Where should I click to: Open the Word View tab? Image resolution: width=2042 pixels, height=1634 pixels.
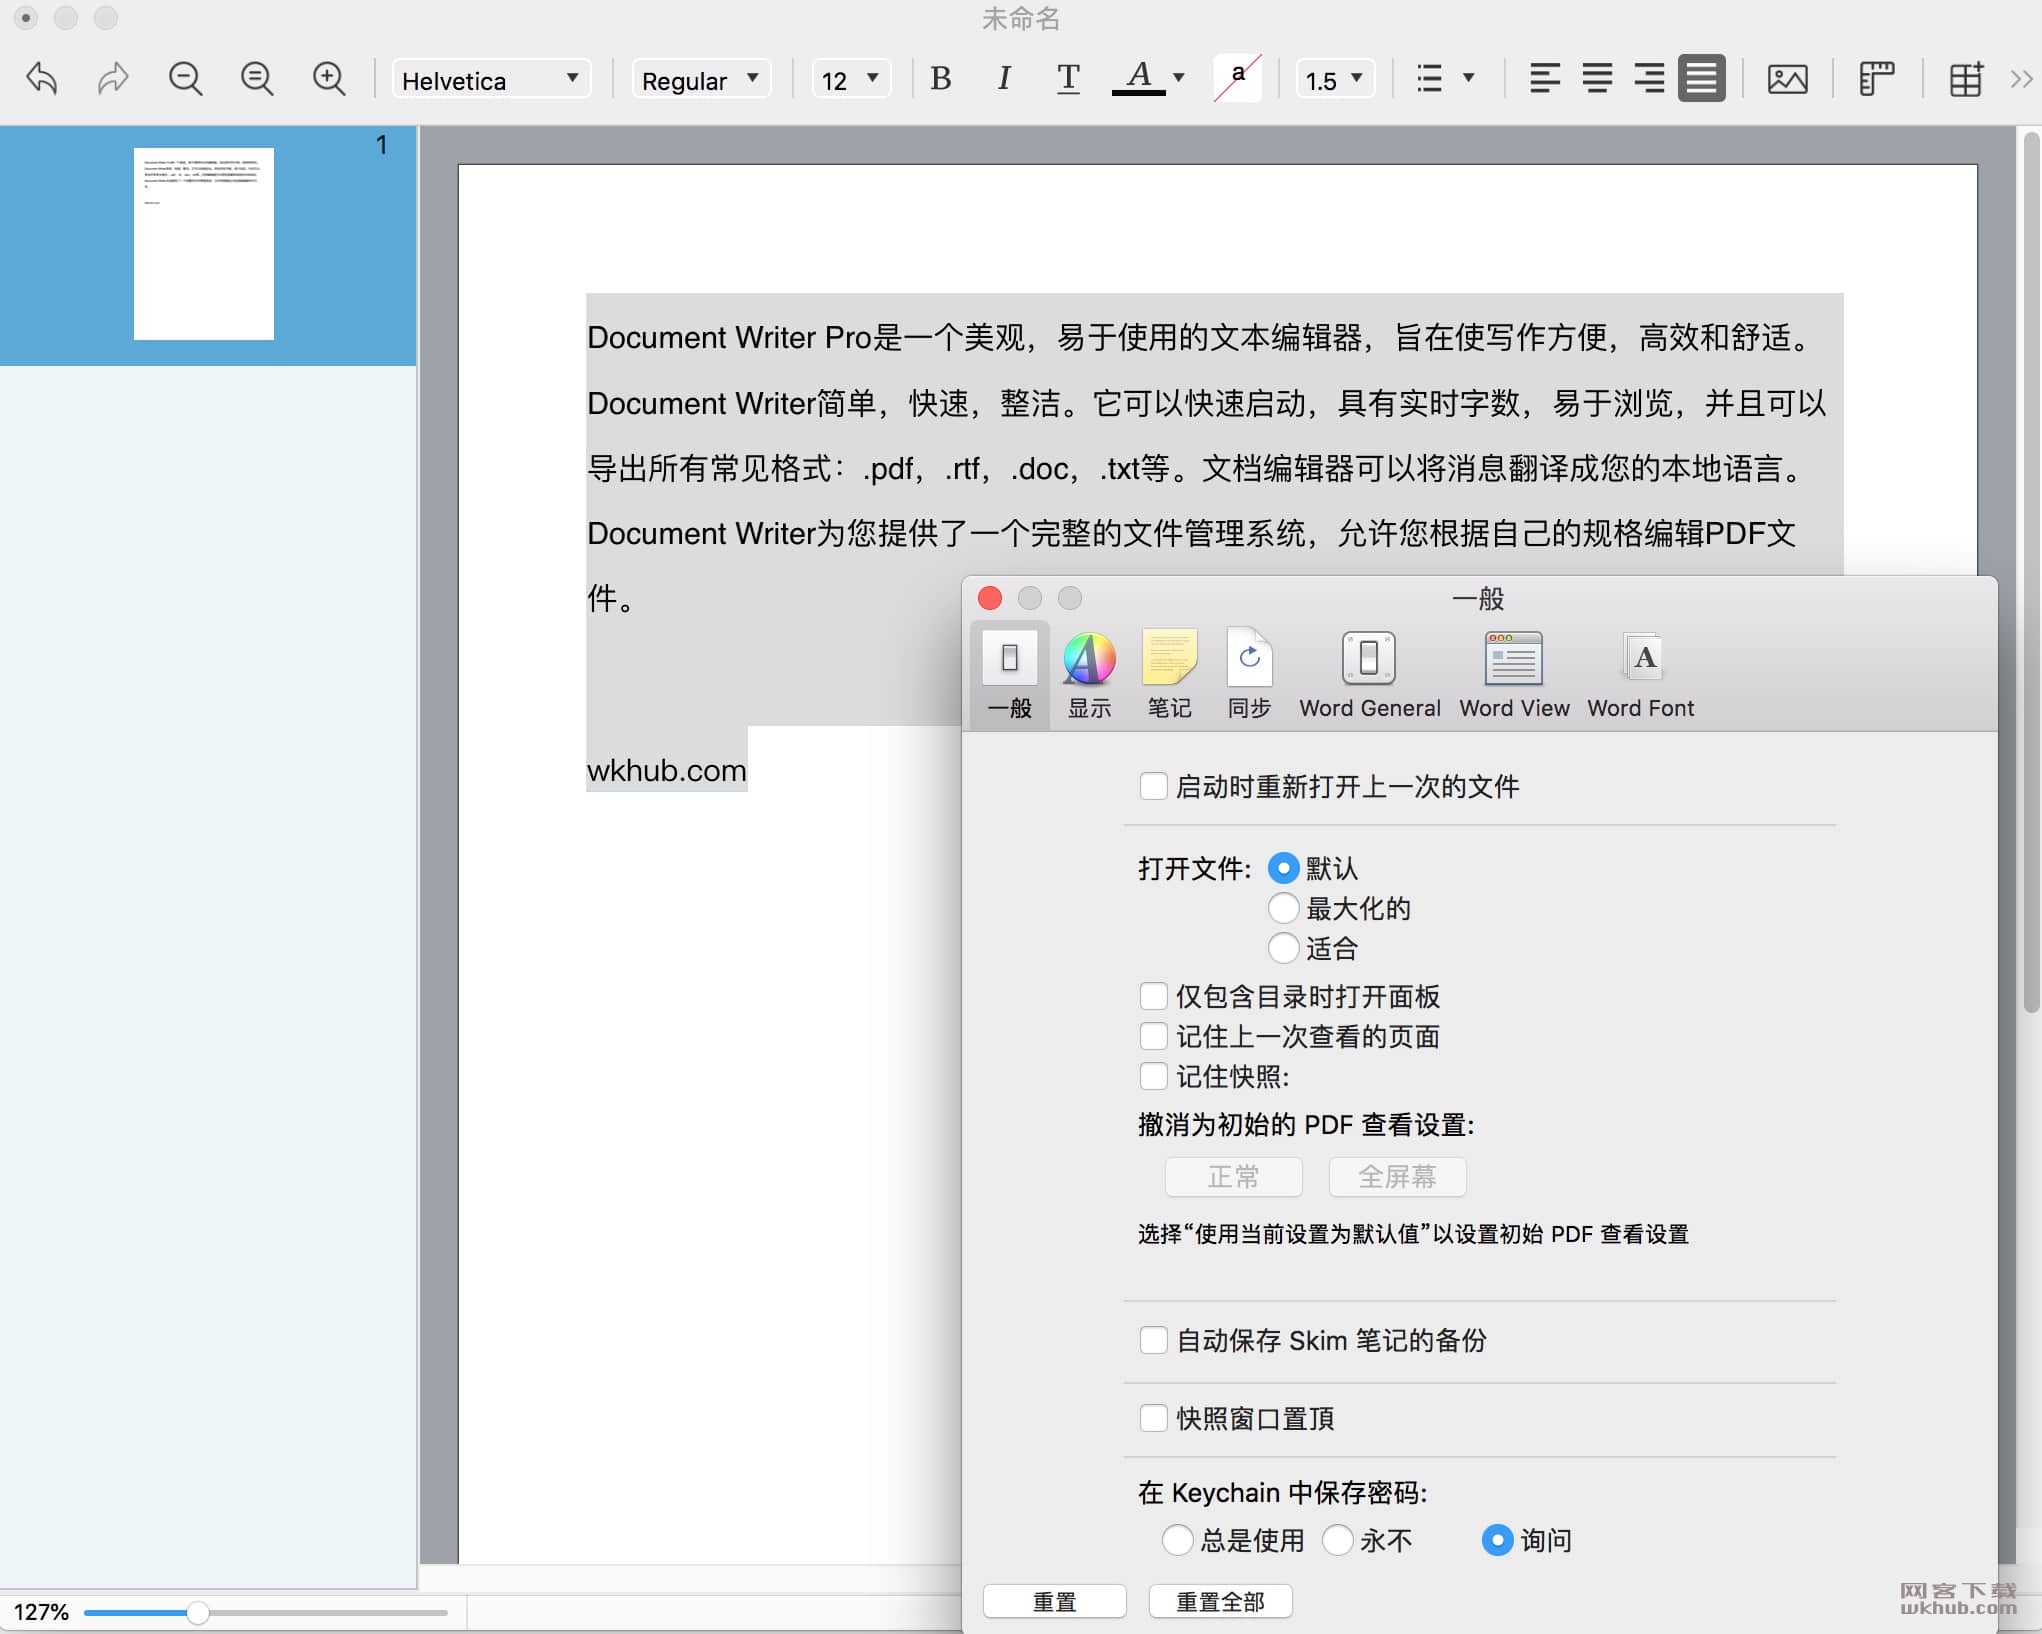tap(1514, 676)
